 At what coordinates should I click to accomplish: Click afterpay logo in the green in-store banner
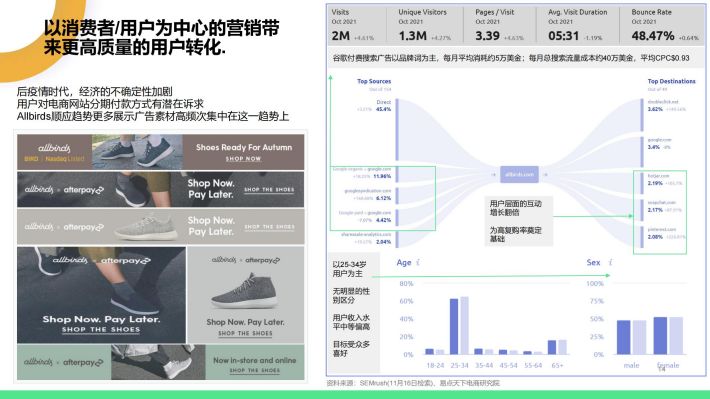(83, 362)
